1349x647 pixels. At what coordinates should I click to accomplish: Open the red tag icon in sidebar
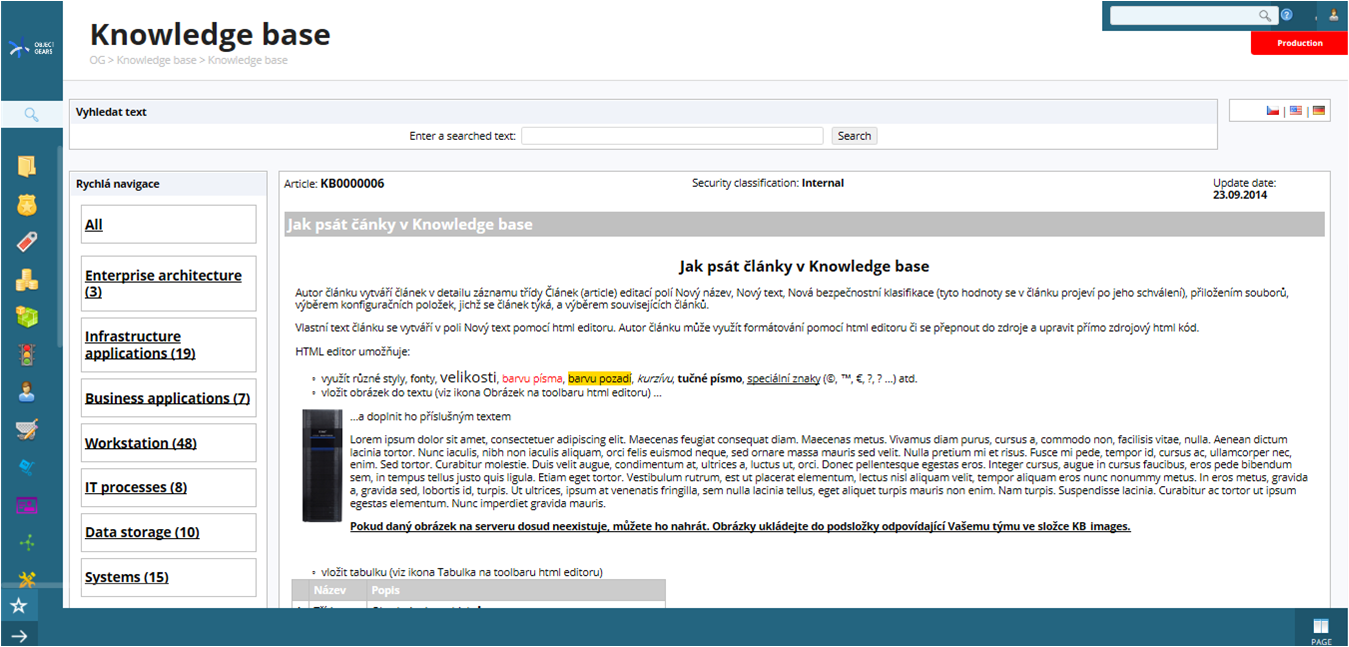click(27, 242)
